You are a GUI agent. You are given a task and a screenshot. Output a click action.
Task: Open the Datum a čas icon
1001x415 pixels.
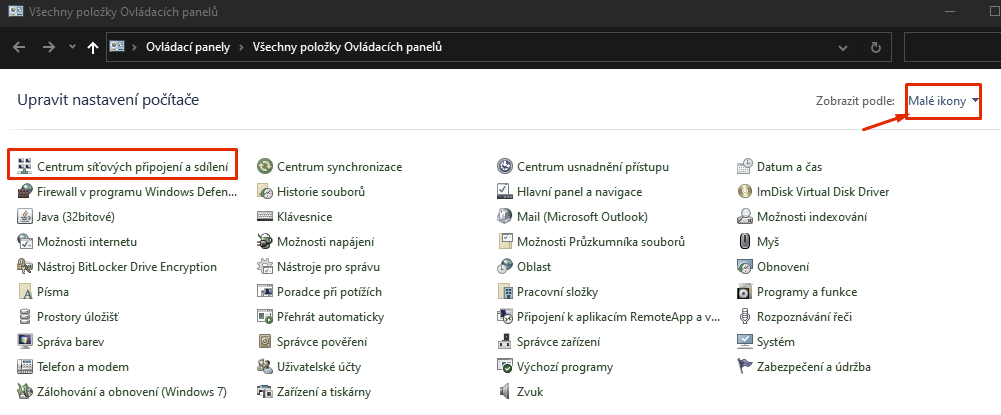click(744, 167)
